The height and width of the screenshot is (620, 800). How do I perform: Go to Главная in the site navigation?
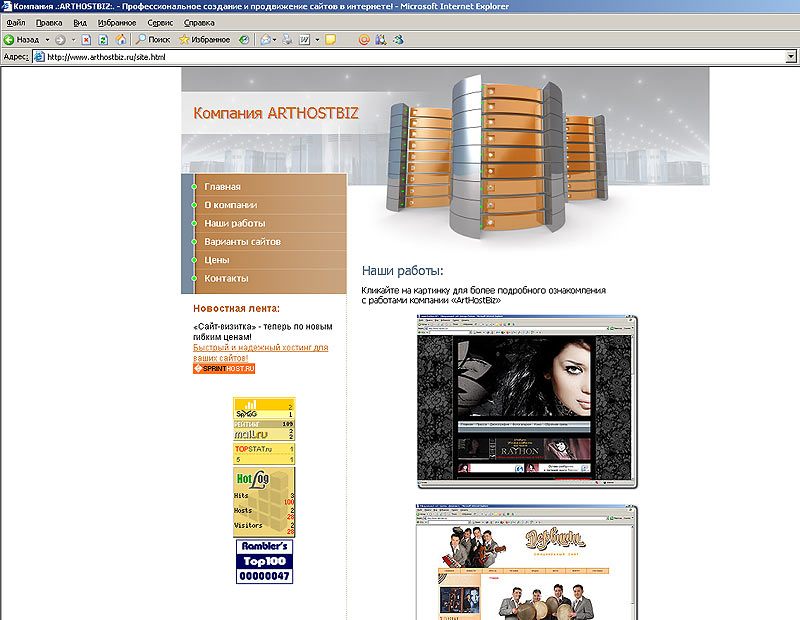[x=222, y=187]
